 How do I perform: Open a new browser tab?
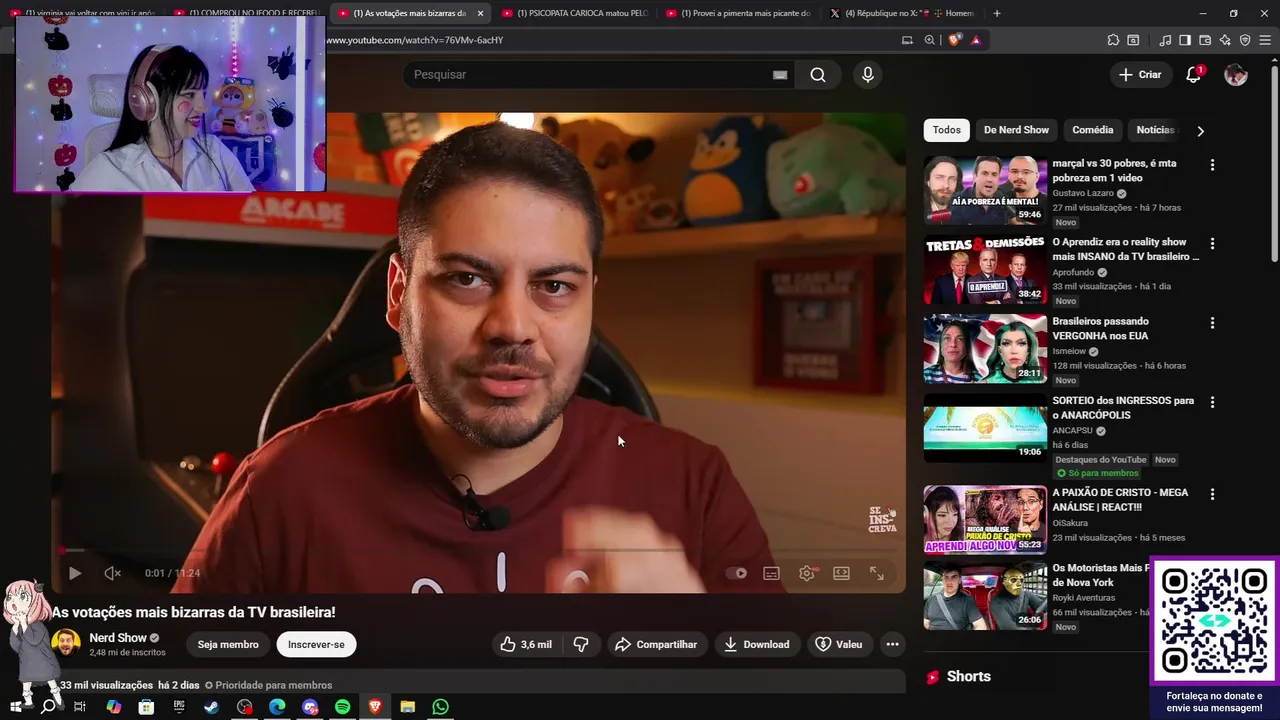(x=996, y=13)
